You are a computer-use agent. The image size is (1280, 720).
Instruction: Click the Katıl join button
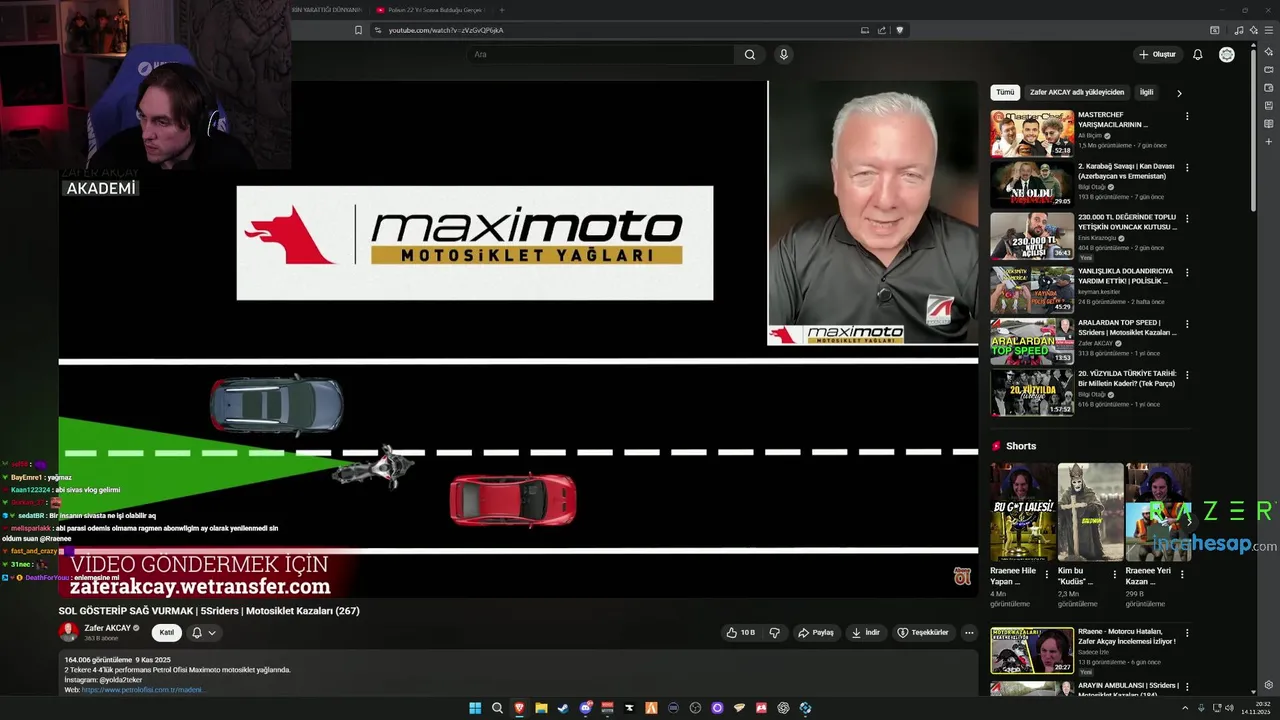click(167, 632)
